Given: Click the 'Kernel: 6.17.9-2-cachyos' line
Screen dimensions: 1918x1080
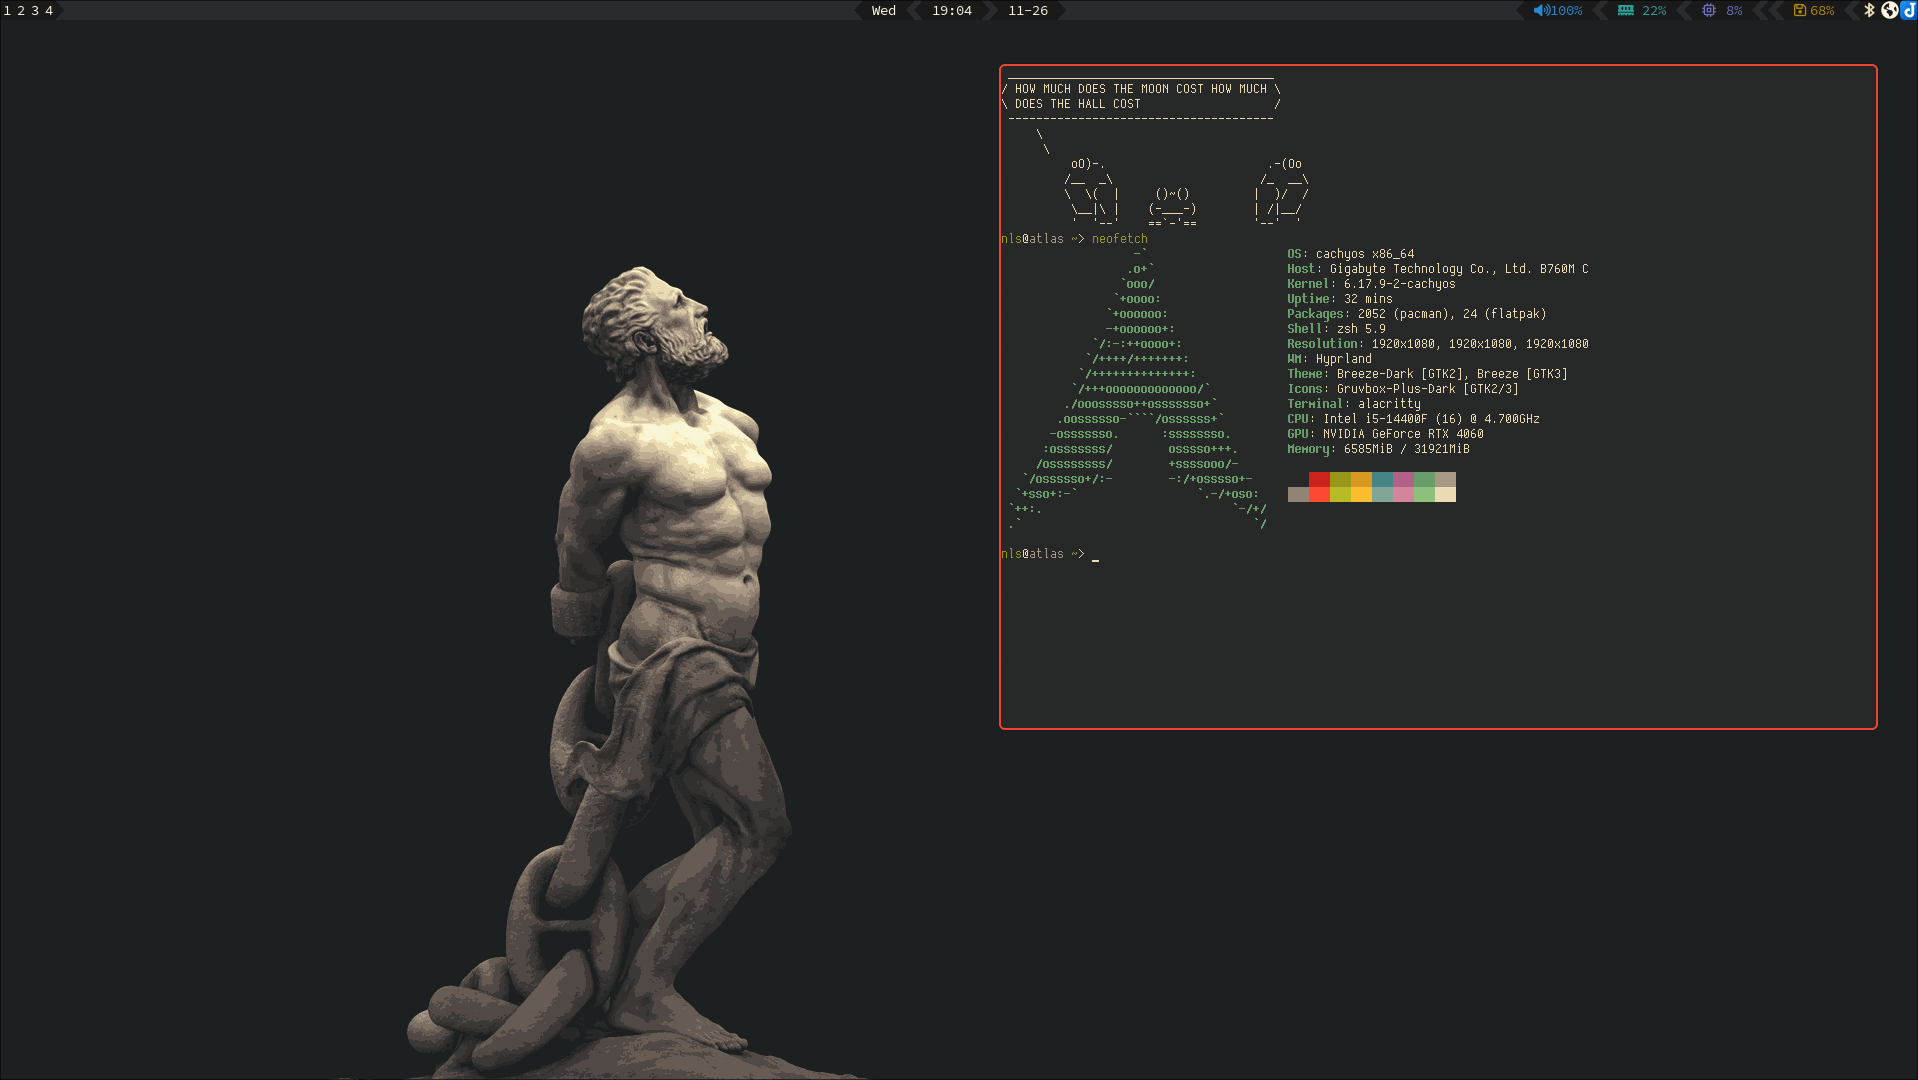Looking at the screenshot, I should 1372,284.
